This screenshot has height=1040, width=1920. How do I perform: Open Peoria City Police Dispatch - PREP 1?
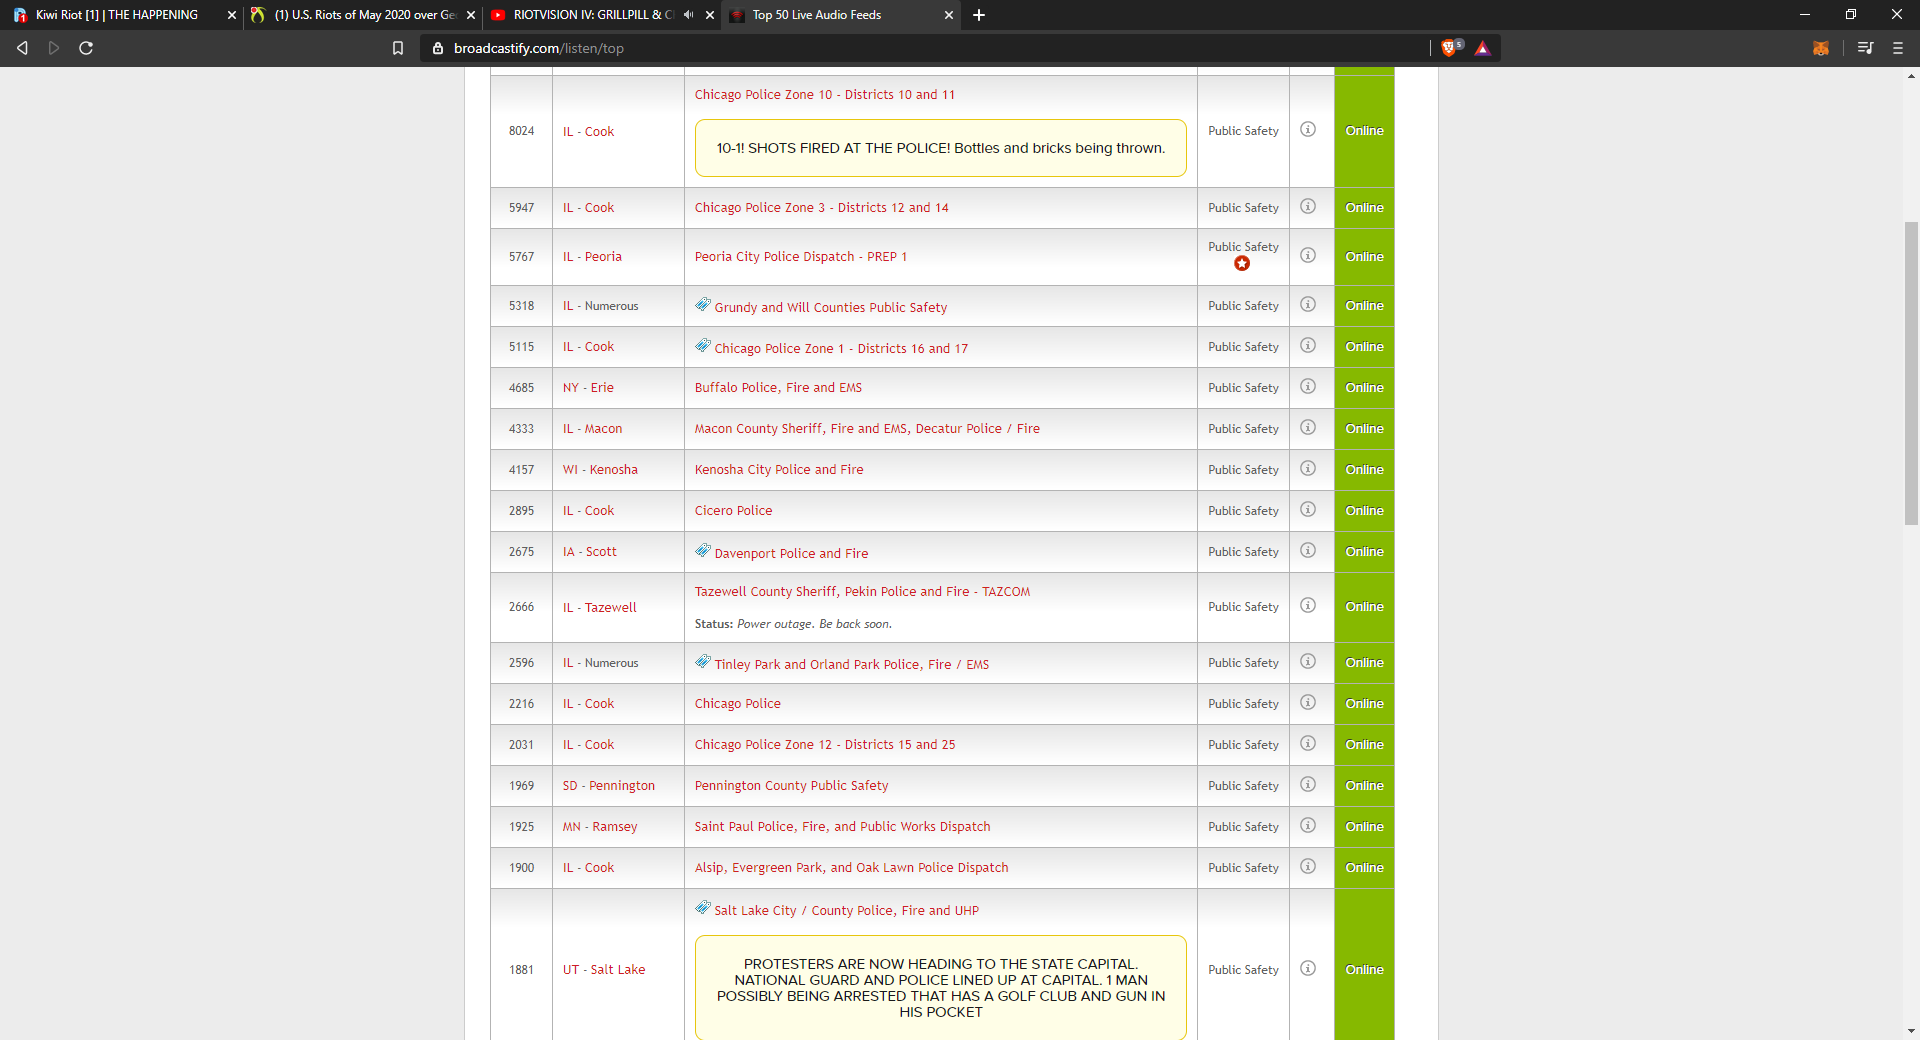801,257
